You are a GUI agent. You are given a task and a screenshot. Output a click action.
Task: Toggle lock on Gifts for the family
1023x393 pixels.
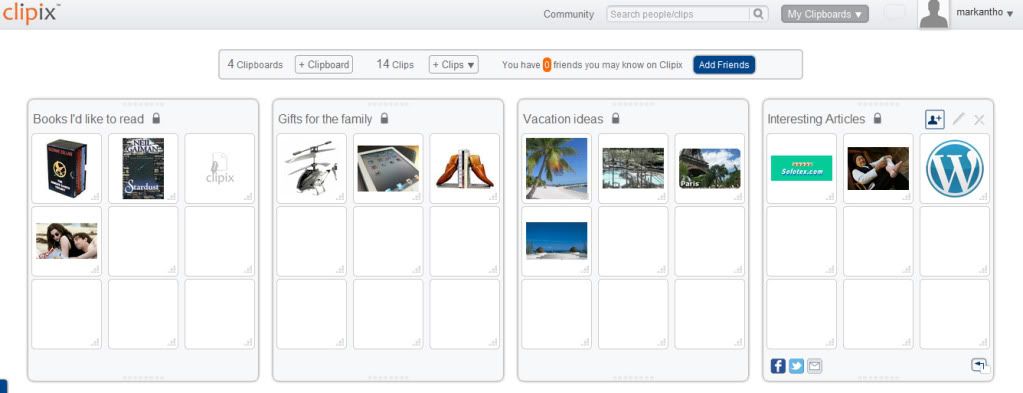pos(384,118)
